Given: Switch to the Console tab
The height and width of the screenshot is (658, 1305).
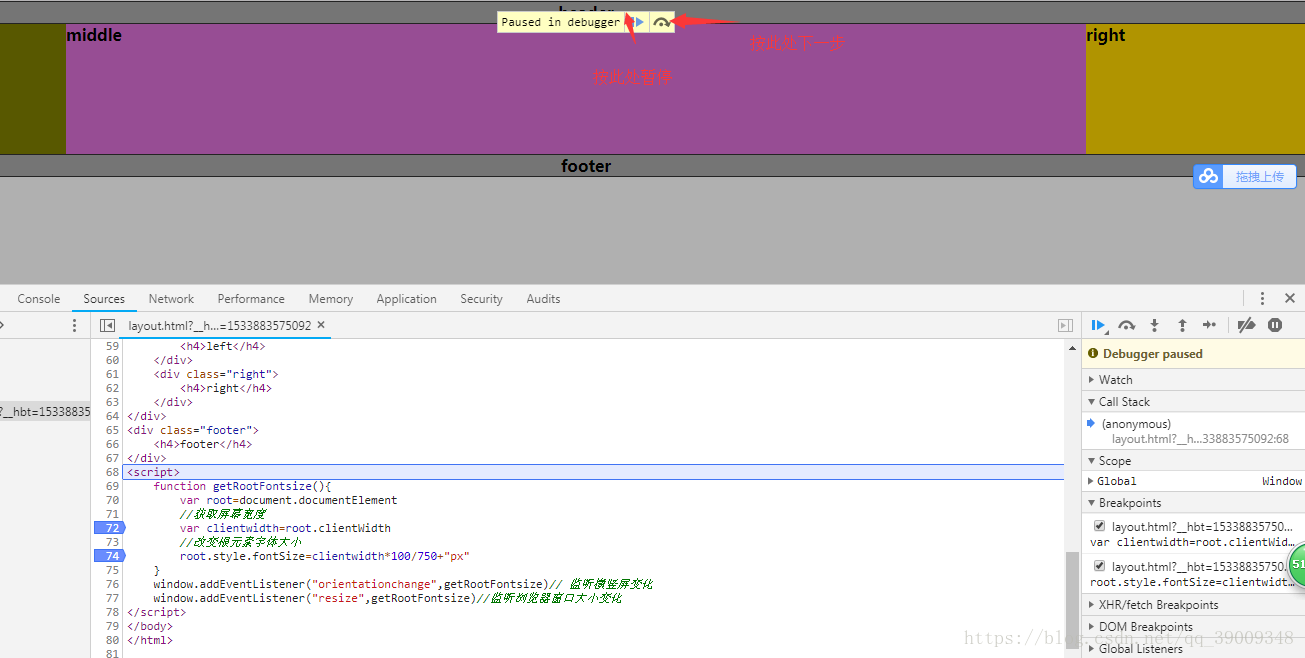Looking at the screenshot, I should [x=39, y=299].
